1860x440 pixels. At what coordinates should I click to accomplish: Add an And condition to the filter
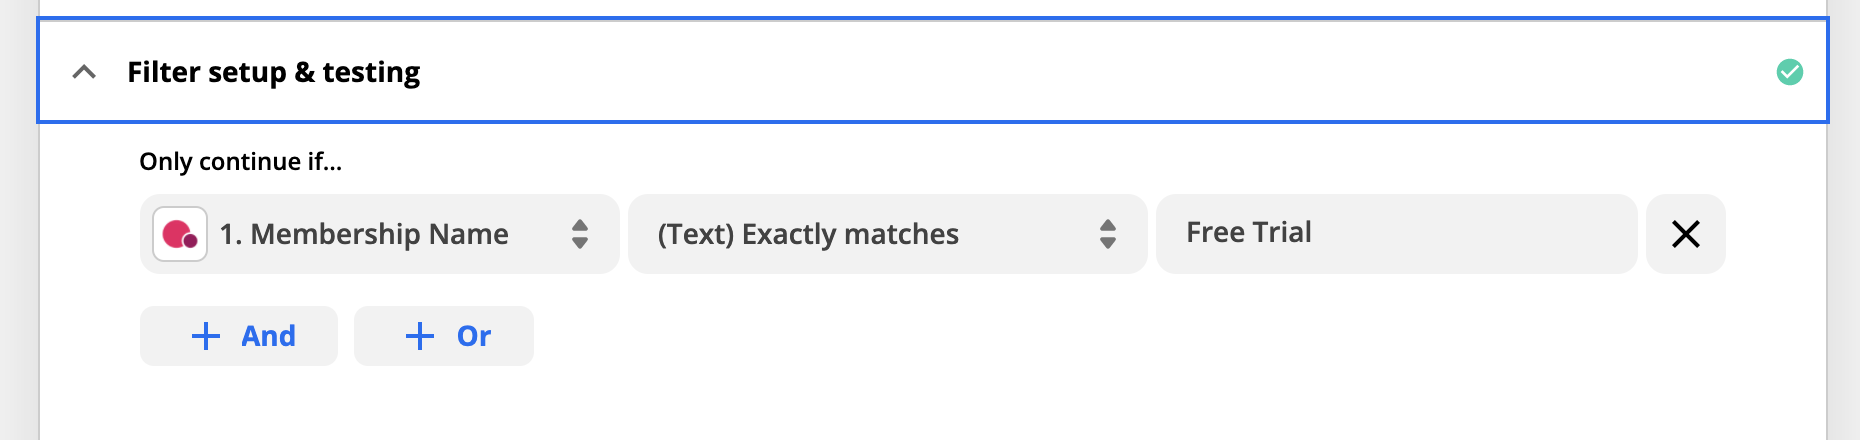(x=239, y=336)
